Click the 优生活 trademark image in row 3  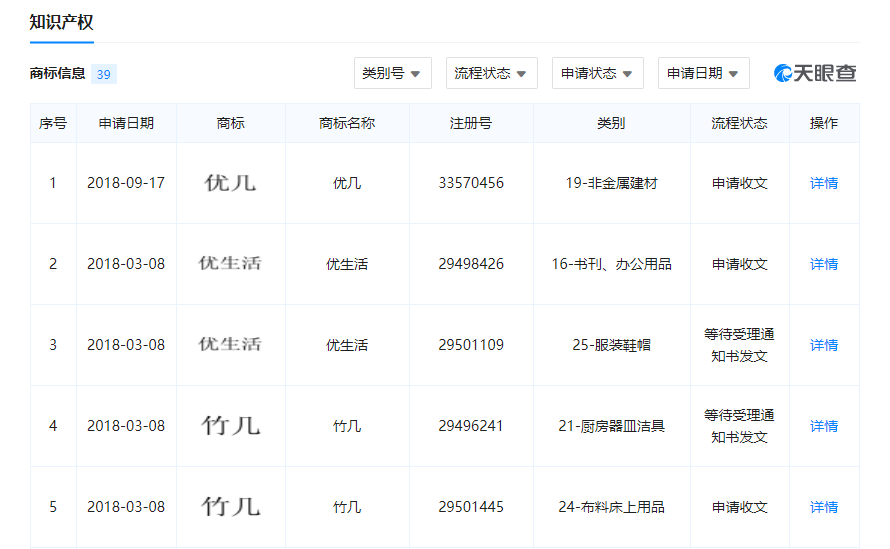coord(230,344)
